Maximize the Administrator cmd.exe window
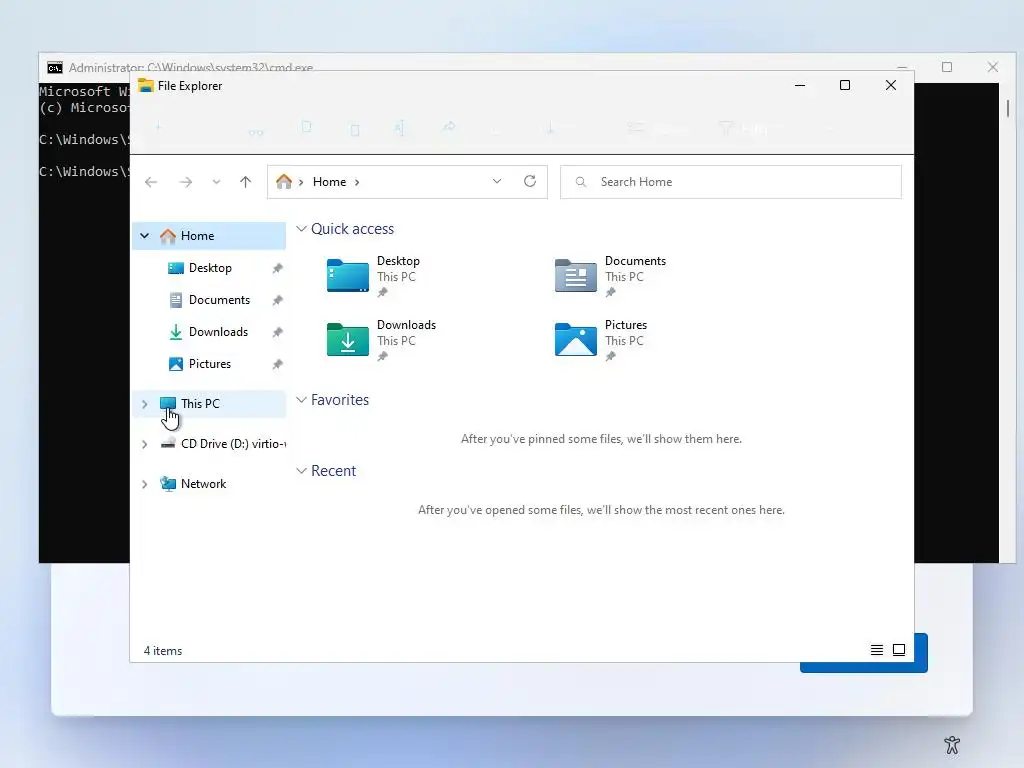This screenshot has width=1024, height=768. [x=947, y=67]
